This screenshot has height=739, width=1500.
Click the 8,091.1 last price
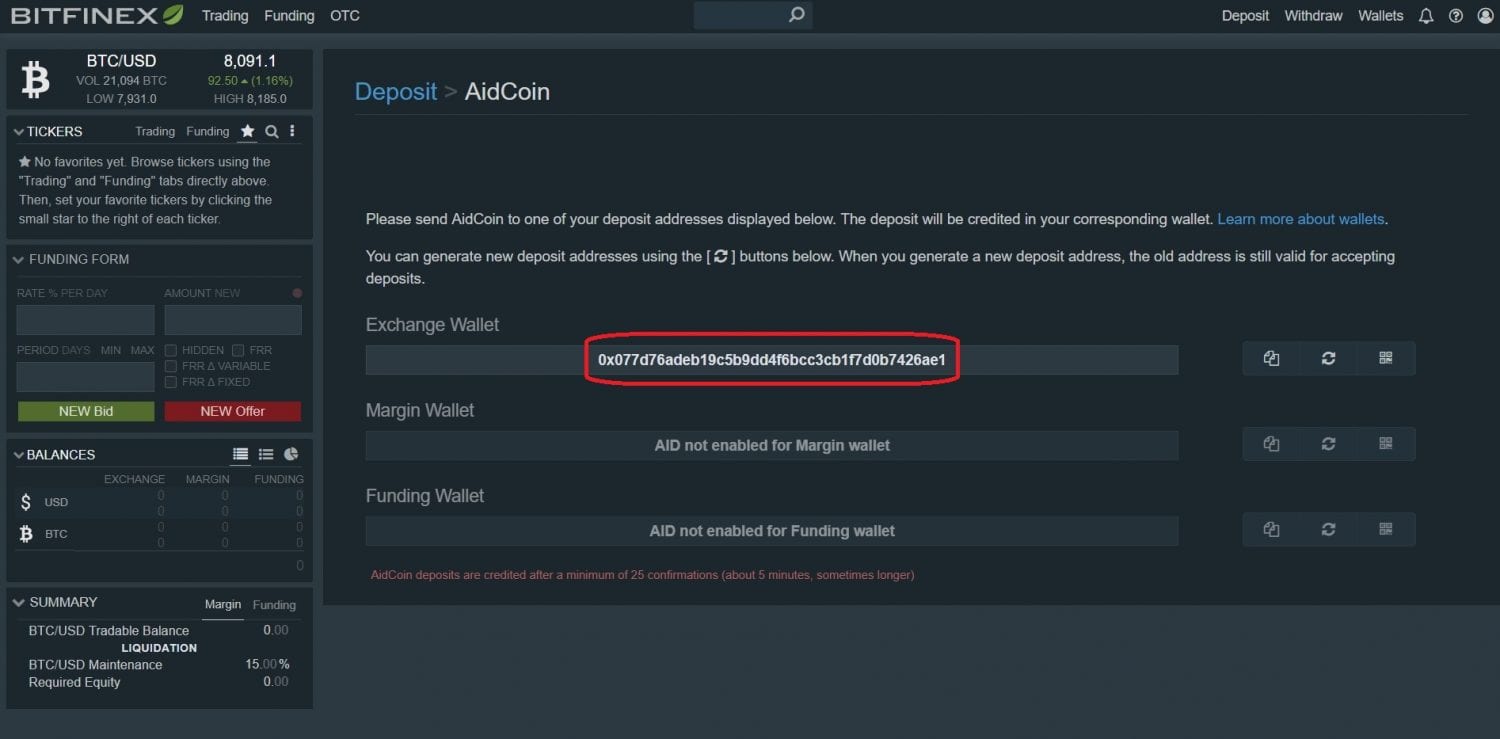(x=250, y=61)
